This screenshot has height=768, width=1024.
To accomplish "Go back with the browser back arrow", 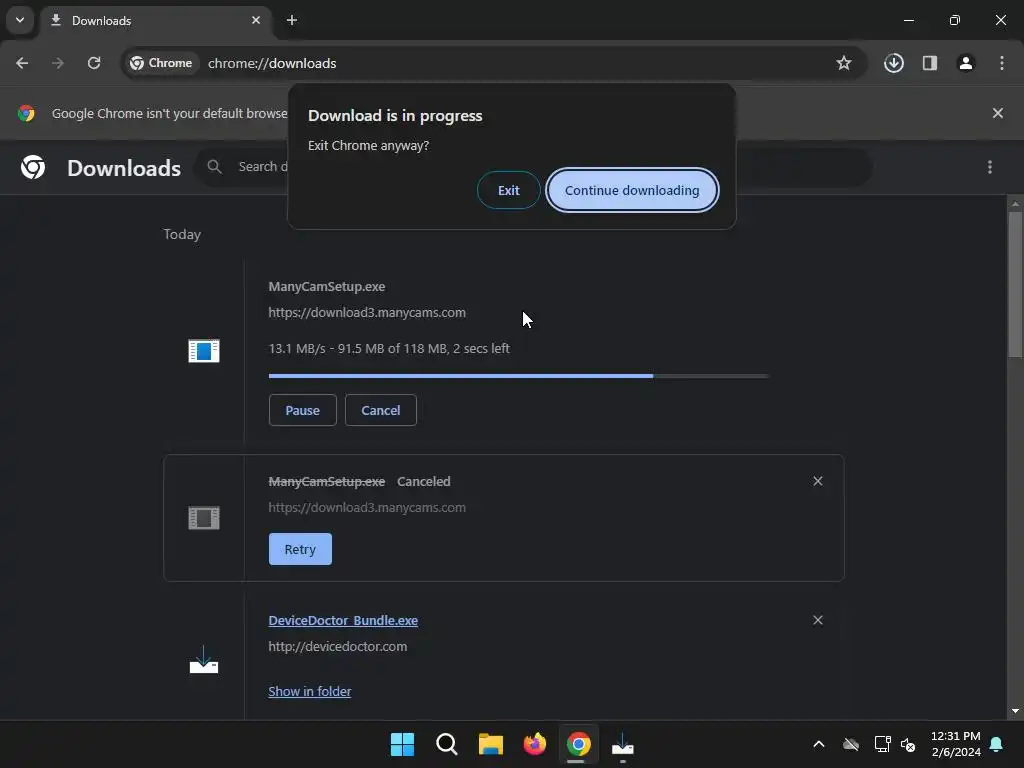I will pos(22,63).
